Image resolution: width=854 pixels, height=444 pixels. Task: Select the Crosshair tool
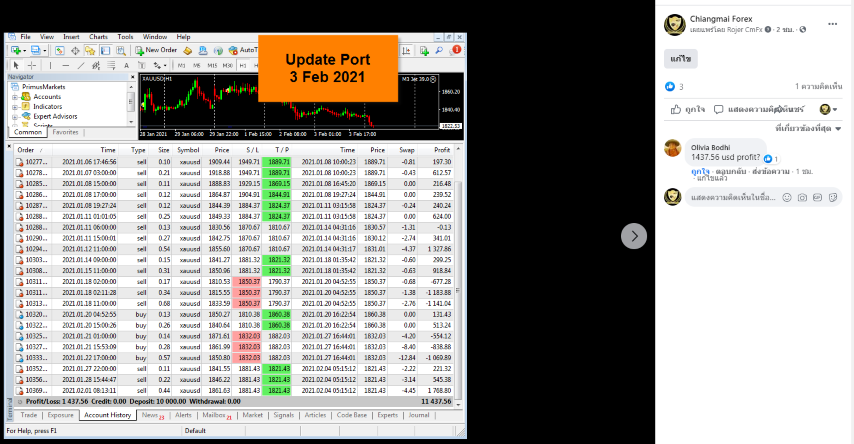[x=32, y=65]
